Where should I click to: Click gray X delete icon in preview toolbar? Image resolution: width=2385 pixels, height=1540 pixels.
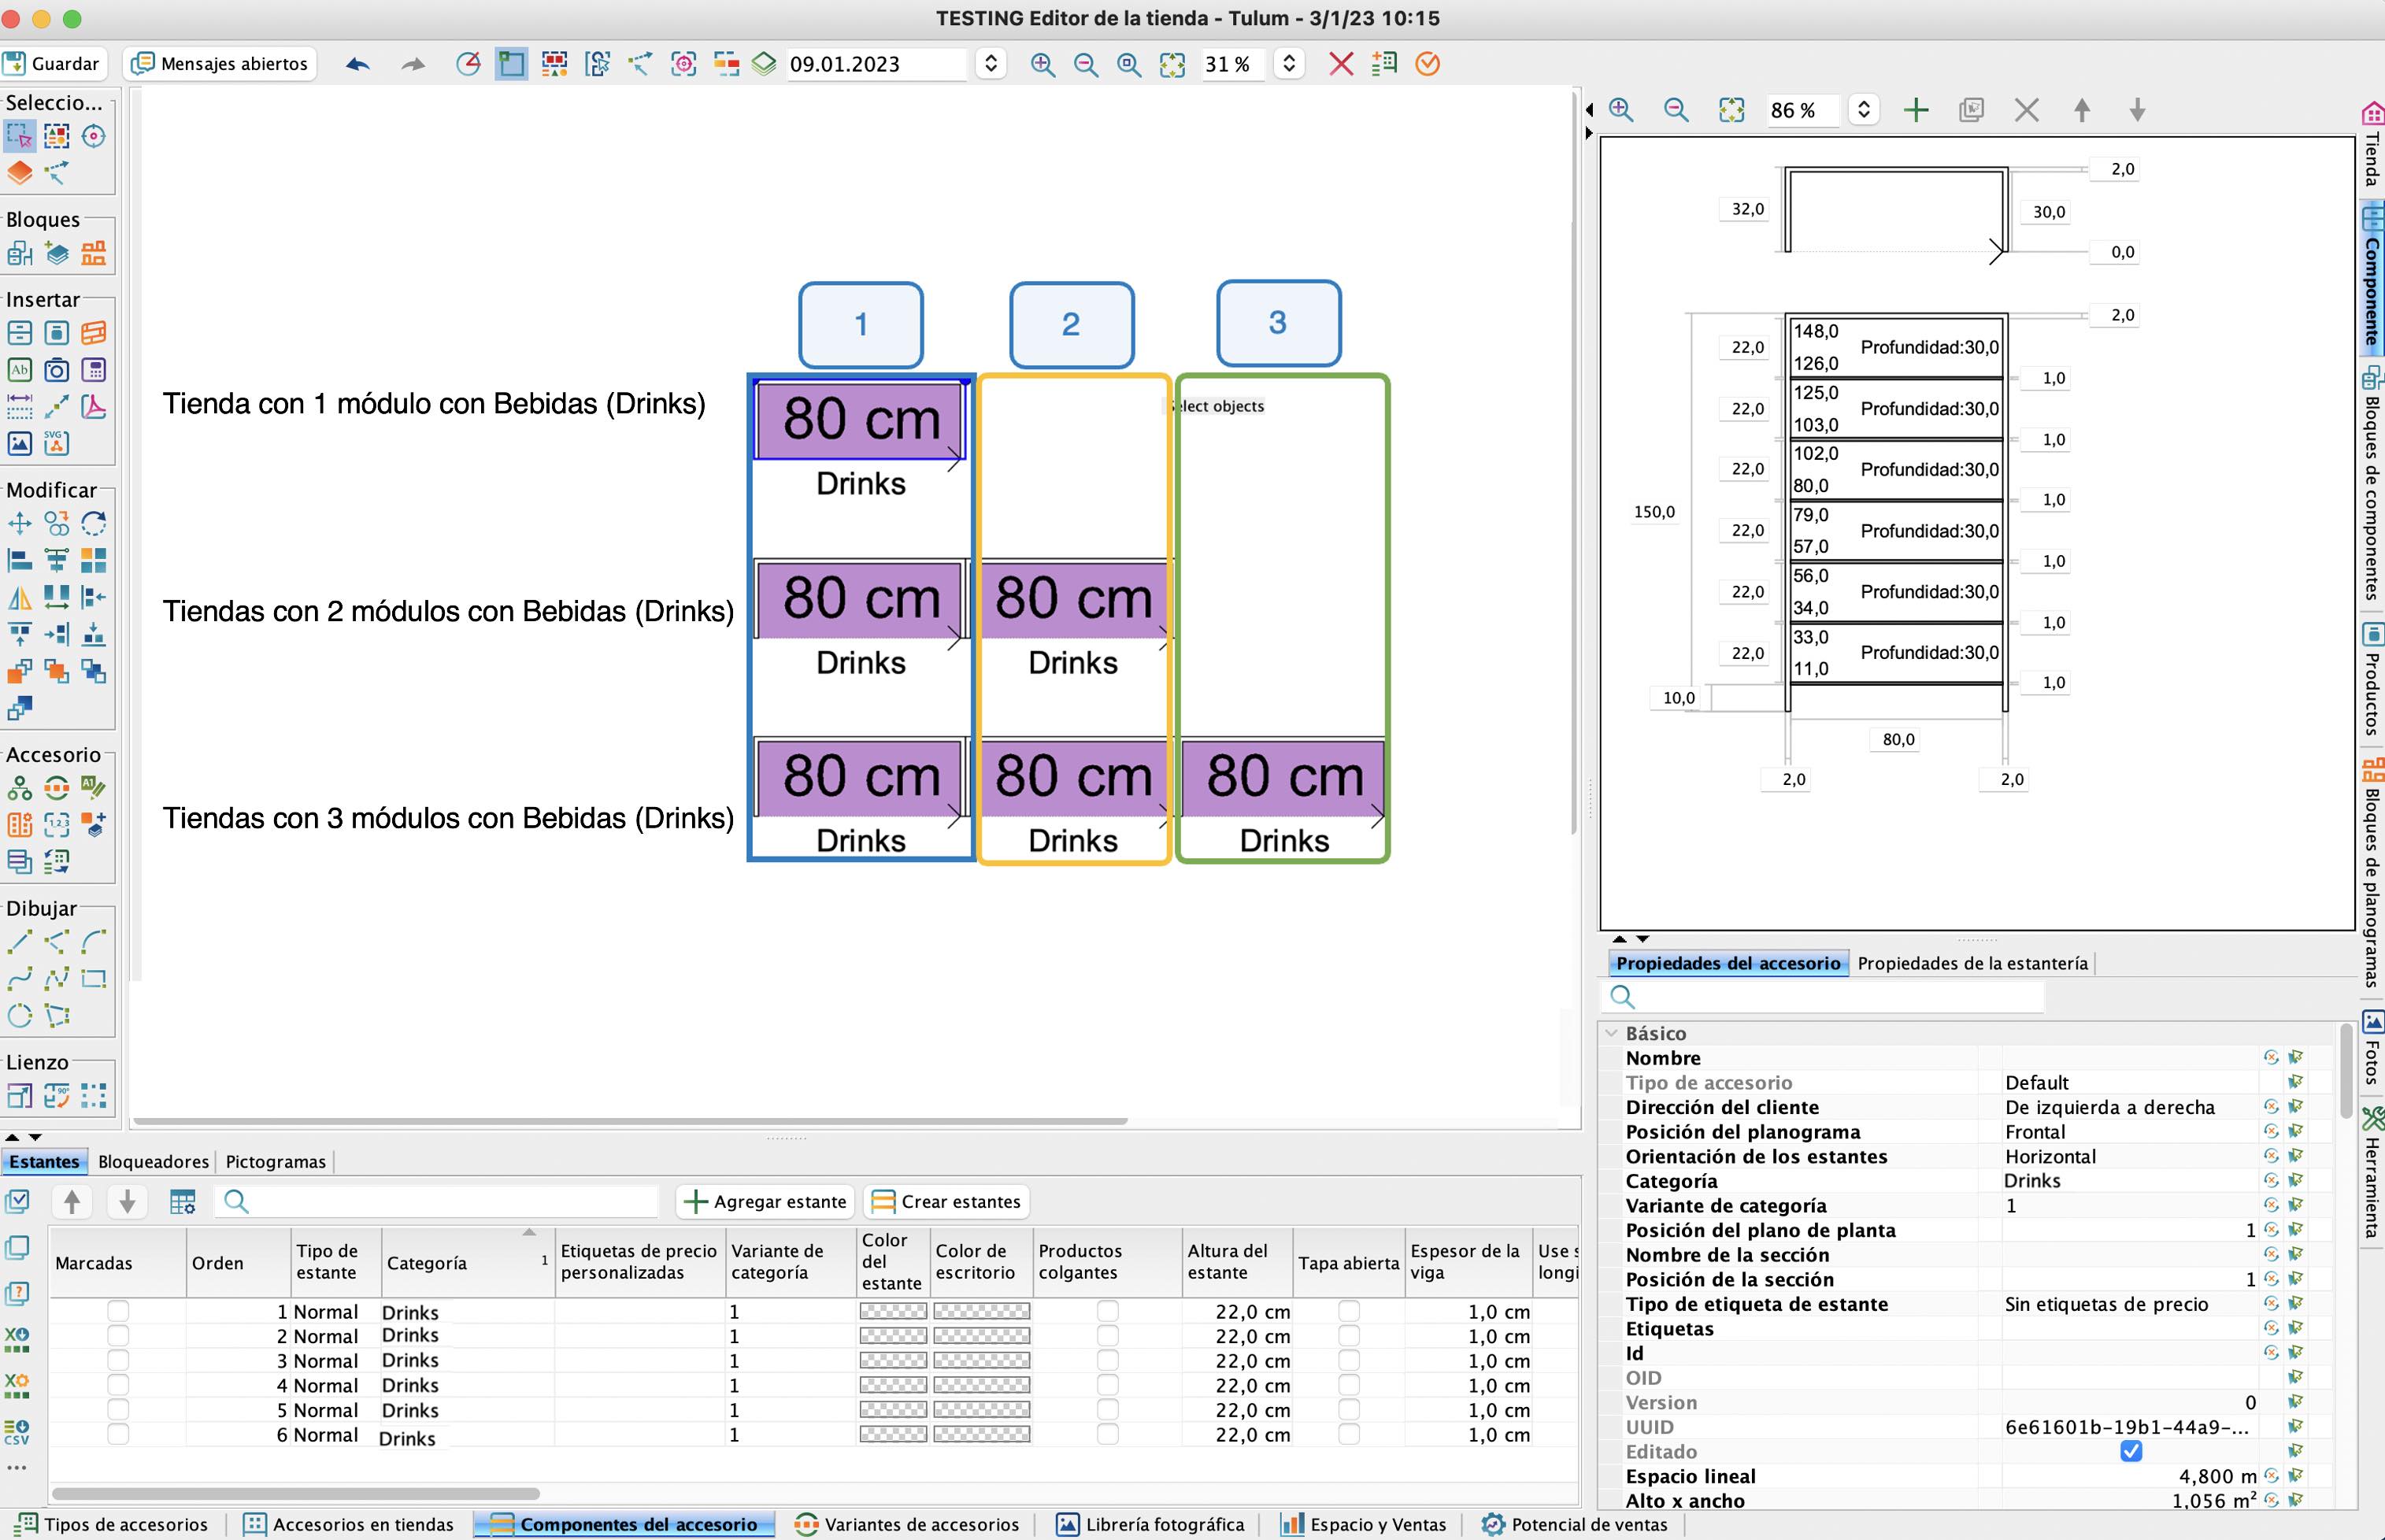pos(2026,110)
